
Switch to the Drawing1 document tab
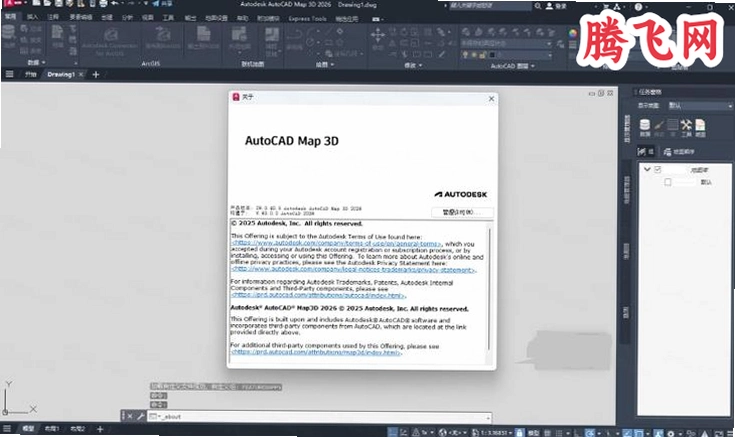61,74
